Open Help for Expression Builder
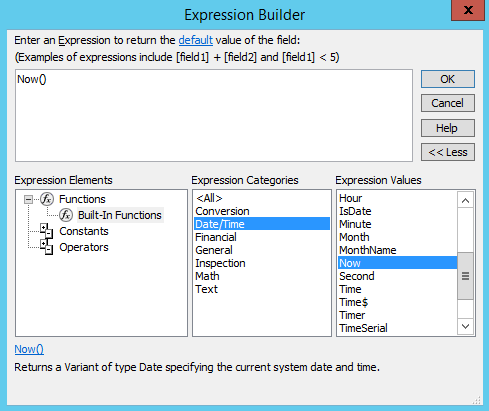This screenshot has height=411, width=489. point(448,128)
